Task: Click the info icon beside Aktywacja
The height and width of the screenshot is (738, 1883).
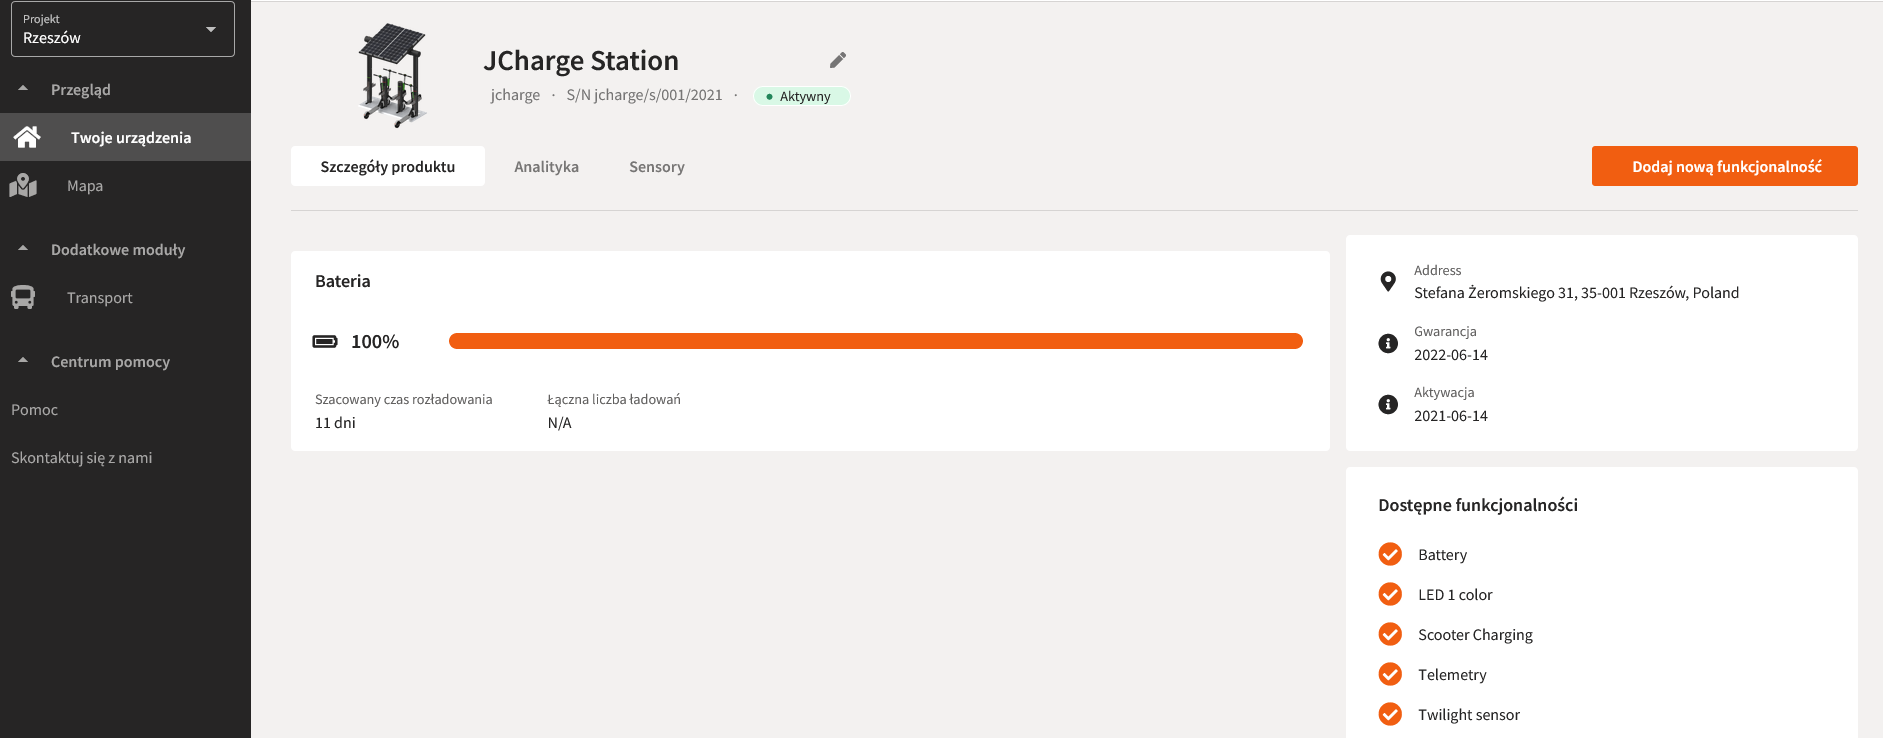Action: tap(1388, 404)
